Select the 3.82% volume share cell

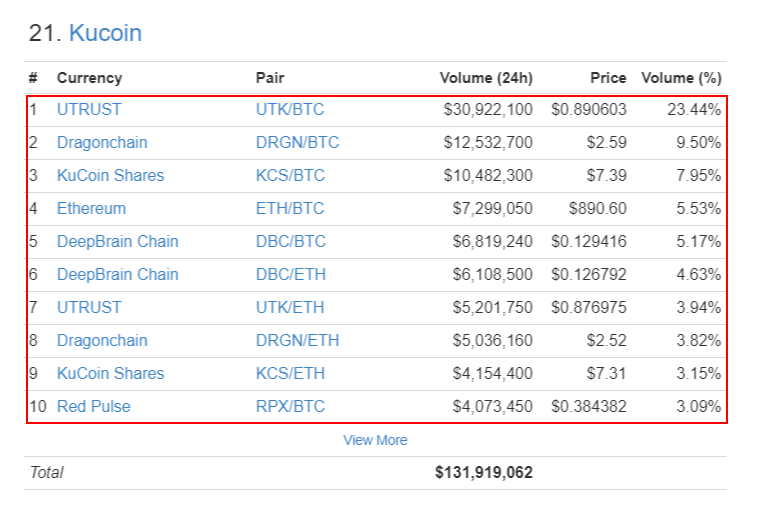(699, 340)
